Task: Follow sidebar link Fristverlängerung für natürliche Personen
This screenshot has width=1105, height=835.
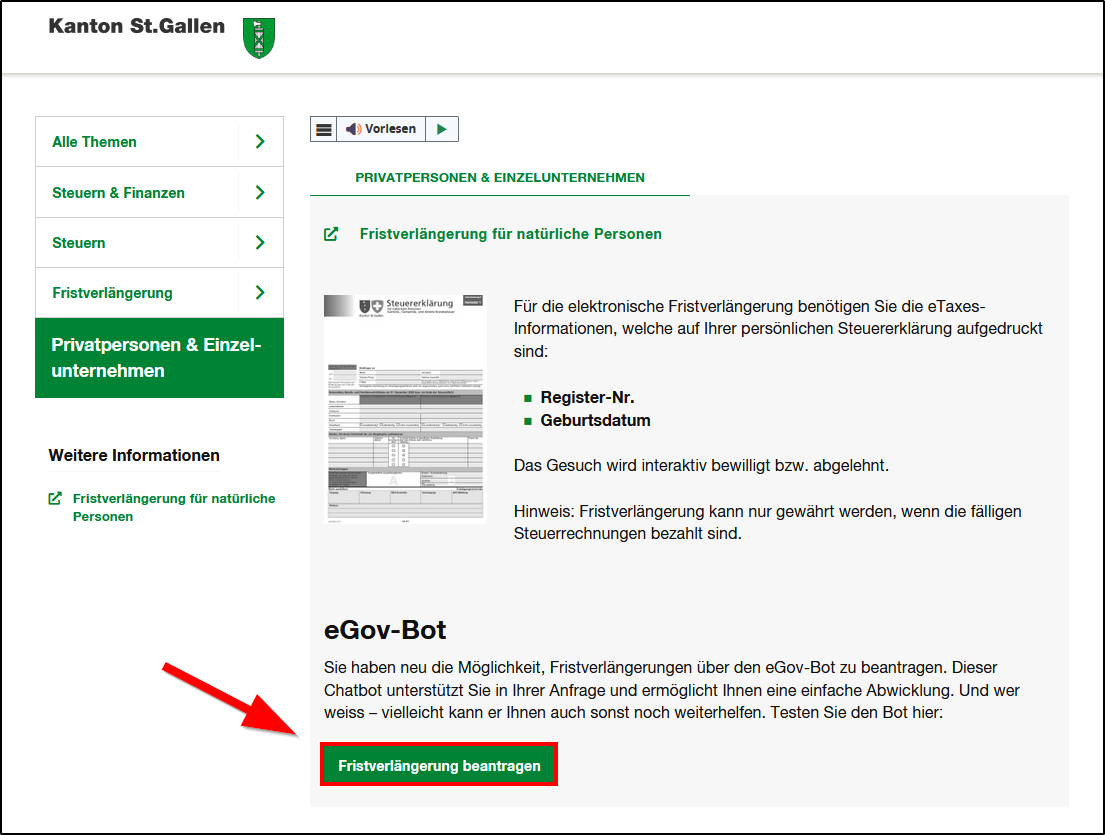Action: coord(173,507)
